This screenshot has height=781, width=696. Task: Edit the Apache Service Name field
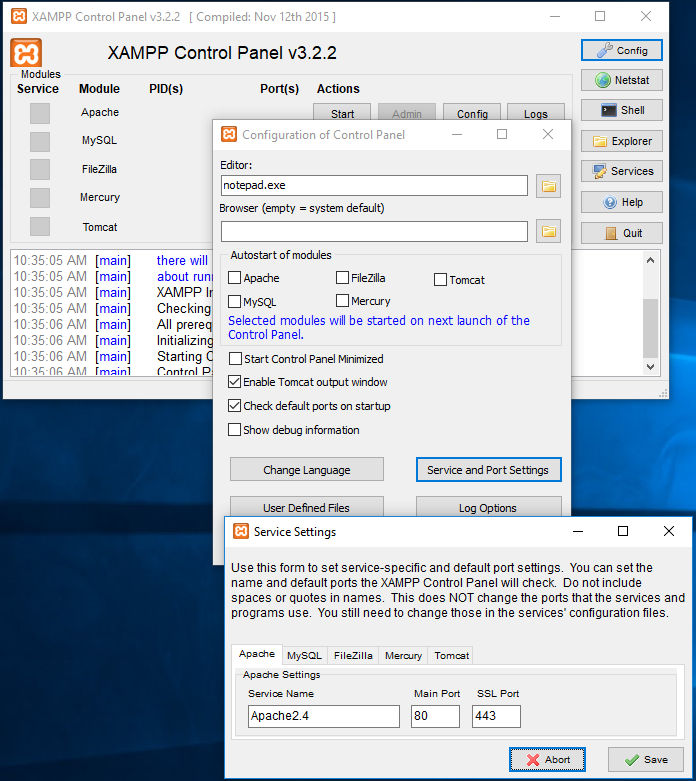coord(324,716)
